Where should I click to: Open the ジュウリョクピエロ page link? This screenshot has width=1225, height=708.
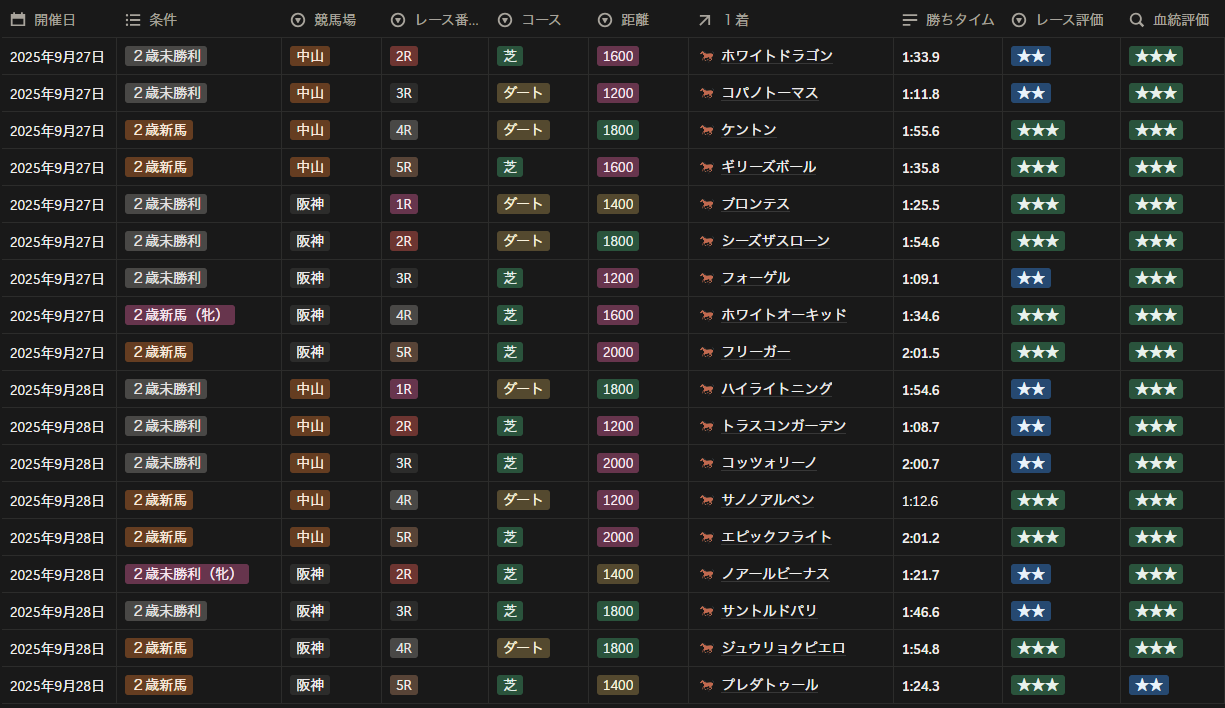tap(783, 648)
